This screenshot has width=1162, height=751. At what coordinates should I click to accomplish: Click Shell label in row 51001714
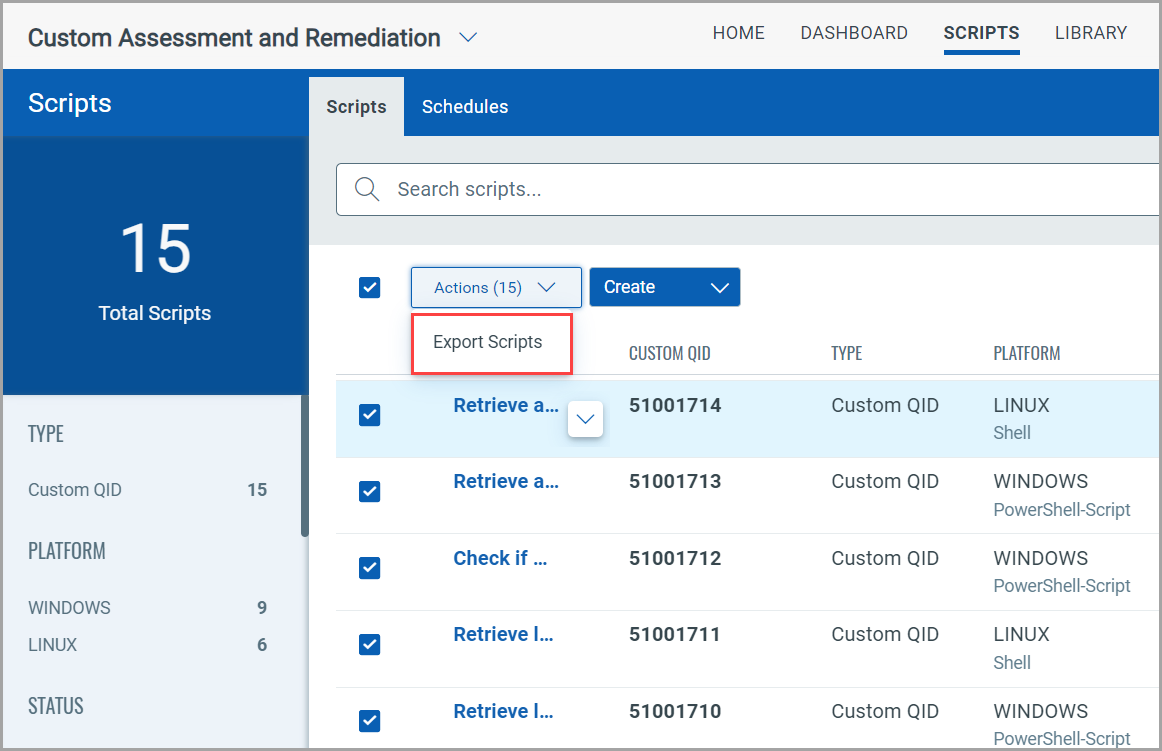(x=1012, y=433)
